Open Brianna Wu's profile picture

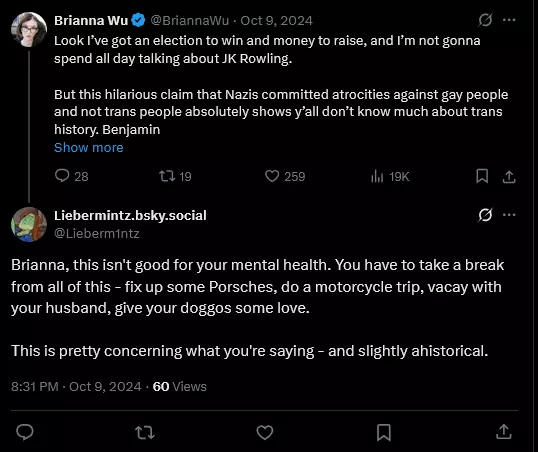click(x=29, y=29)
